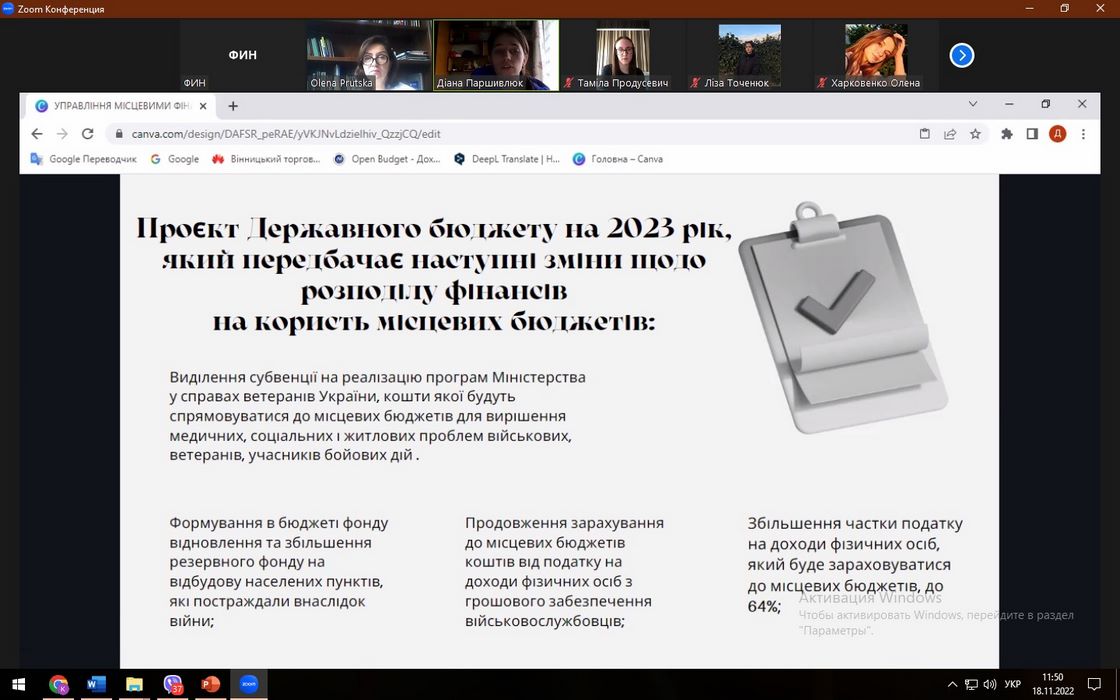Screen dimensions: 1120x700
Task: Click the share page icon in address bar
Action: 950,134
